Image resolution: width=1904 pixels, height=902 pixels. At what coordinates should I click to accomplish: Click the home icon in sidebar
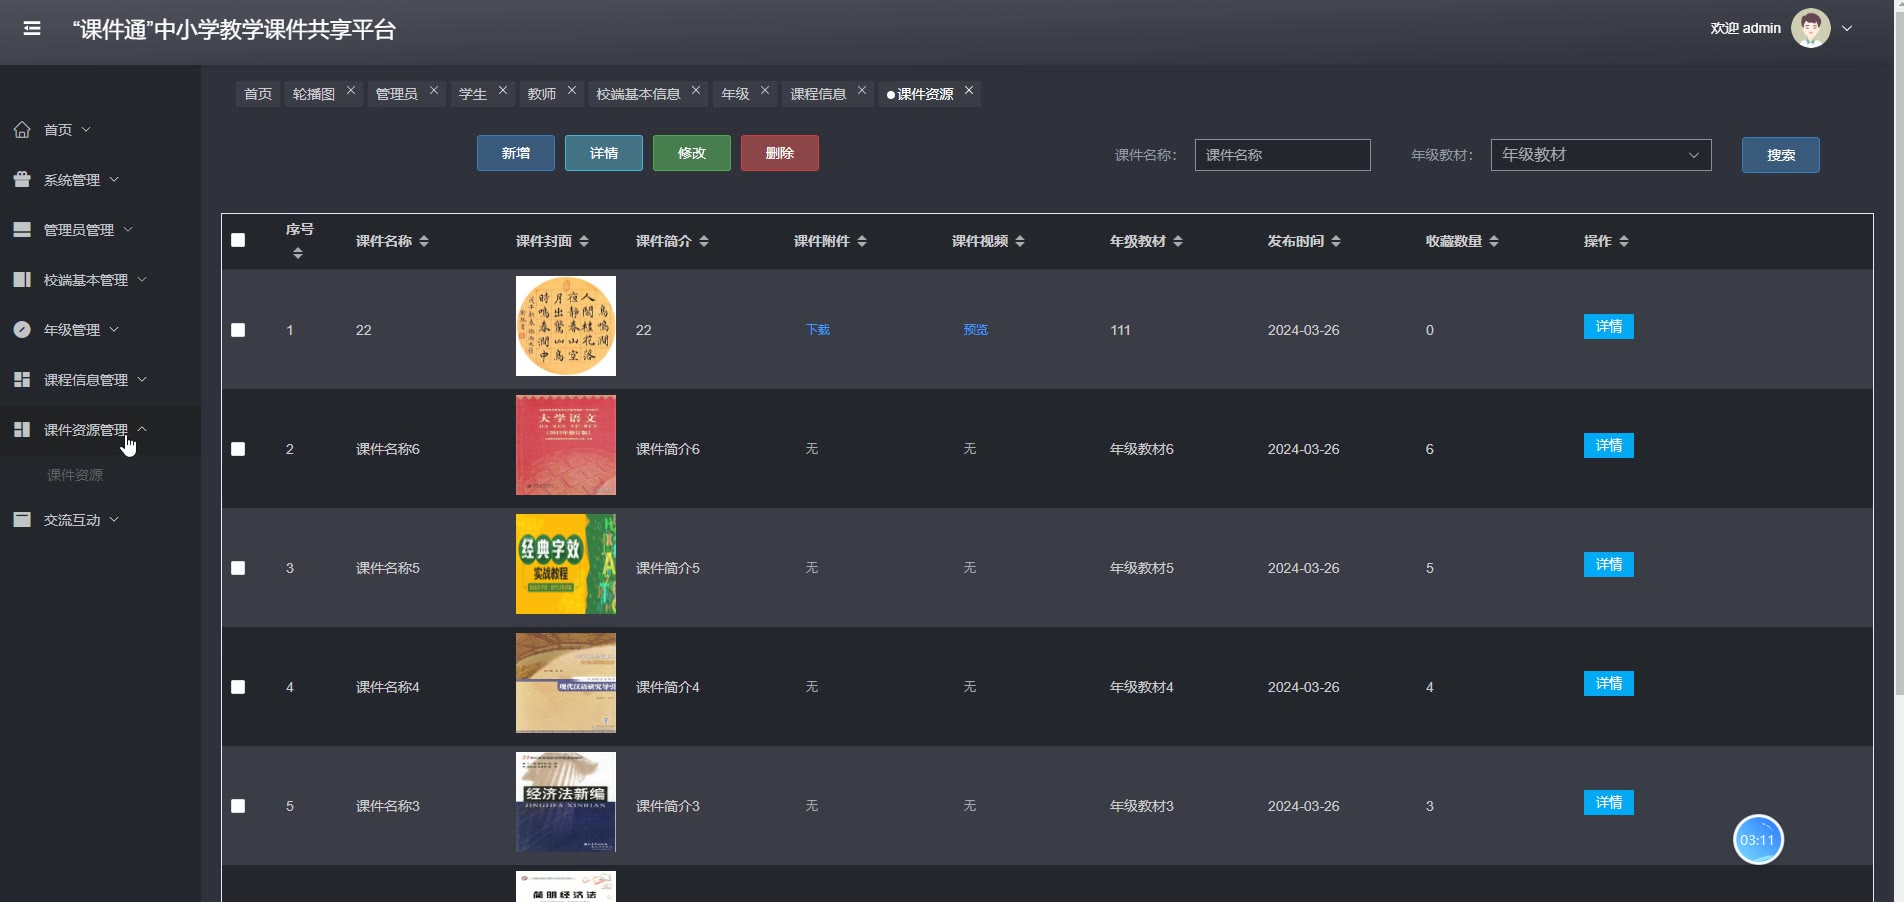(22, 130)
